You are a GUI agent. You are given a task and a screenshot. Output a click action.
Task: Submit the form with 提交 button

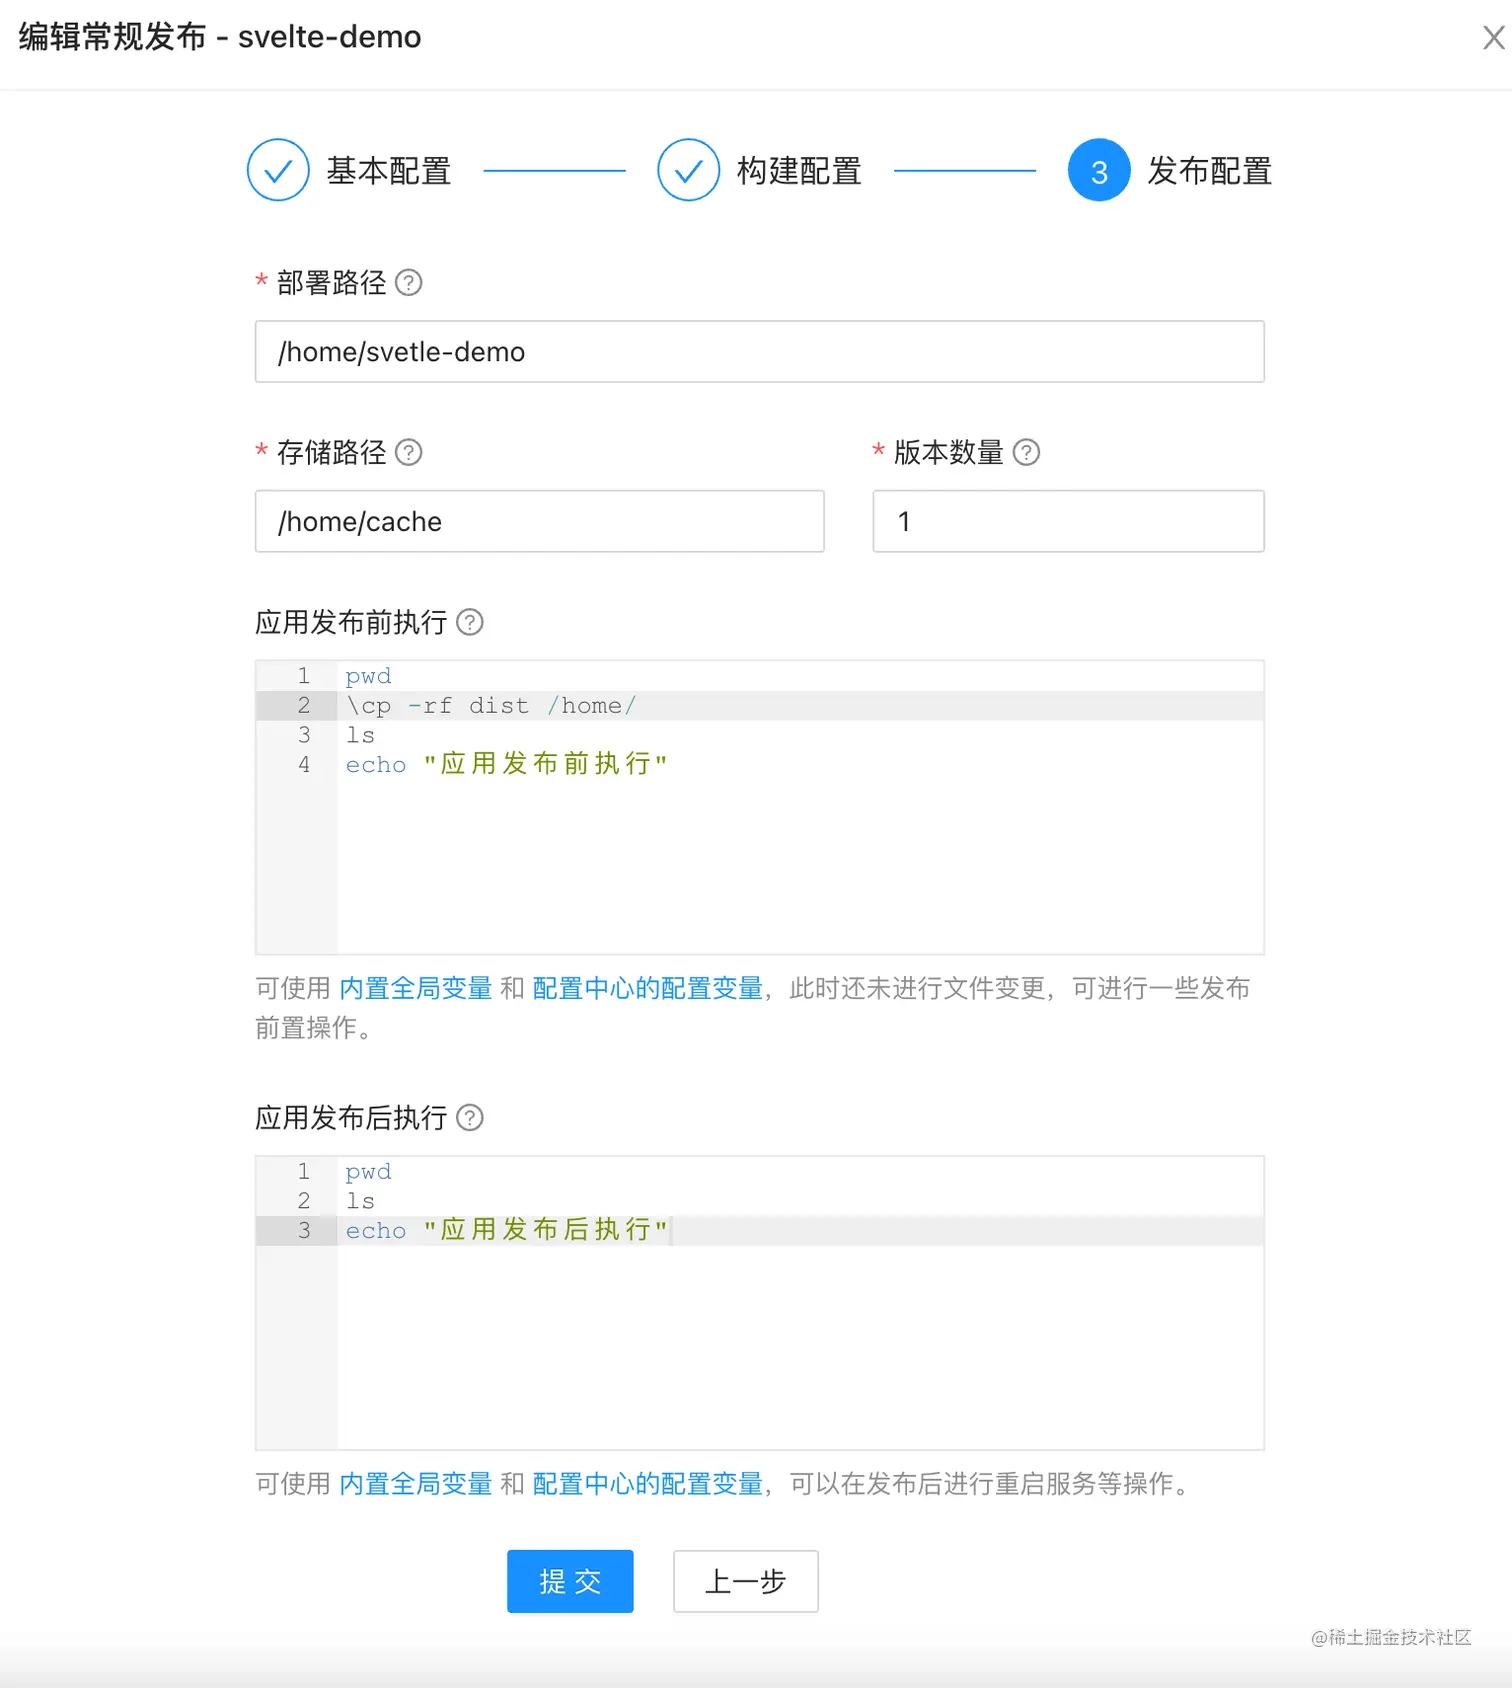570,1582
